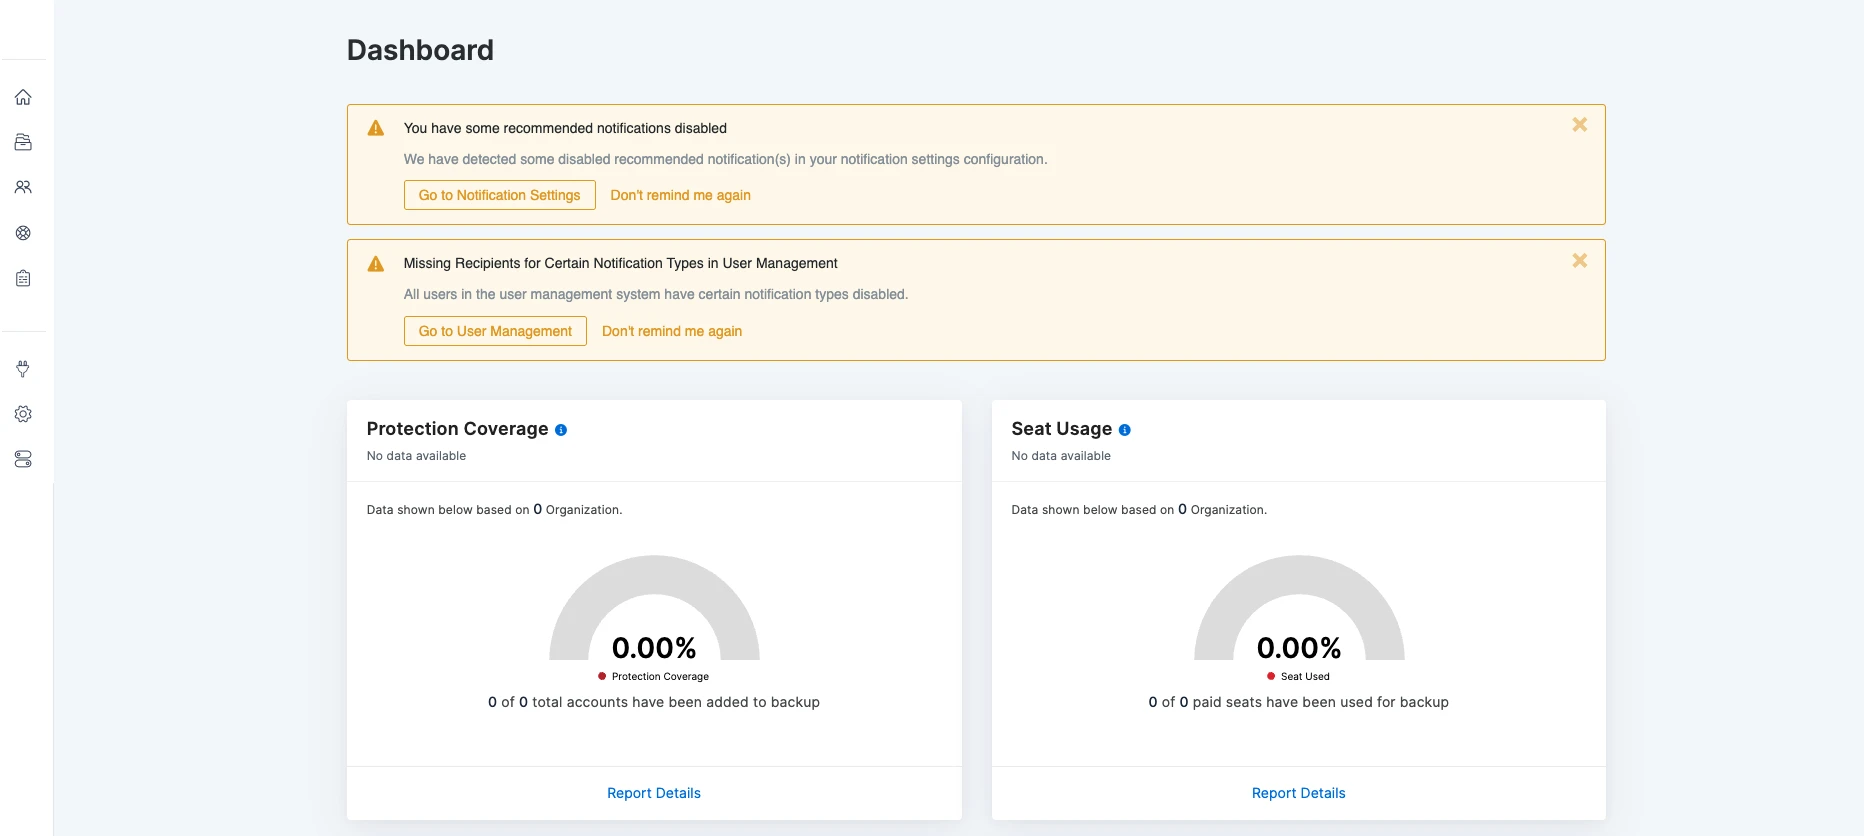
Task: Open Report Details for Seat Usage
Action: [x=1298, y=793]
